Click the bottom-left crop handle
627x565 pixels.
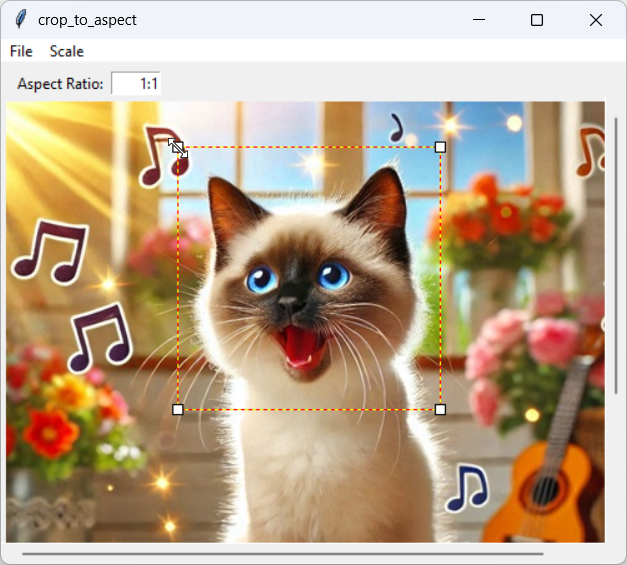178,409
